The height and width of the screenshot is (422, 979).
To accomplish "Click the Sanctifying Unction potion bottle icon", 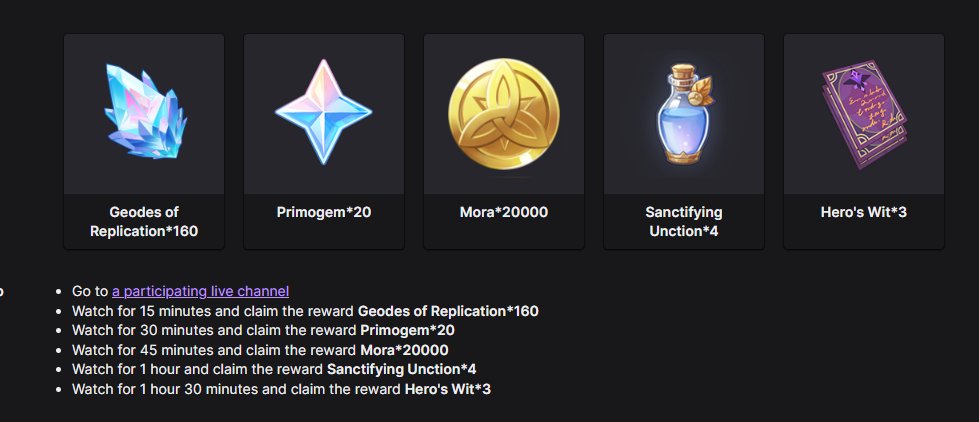I will 683,113.
